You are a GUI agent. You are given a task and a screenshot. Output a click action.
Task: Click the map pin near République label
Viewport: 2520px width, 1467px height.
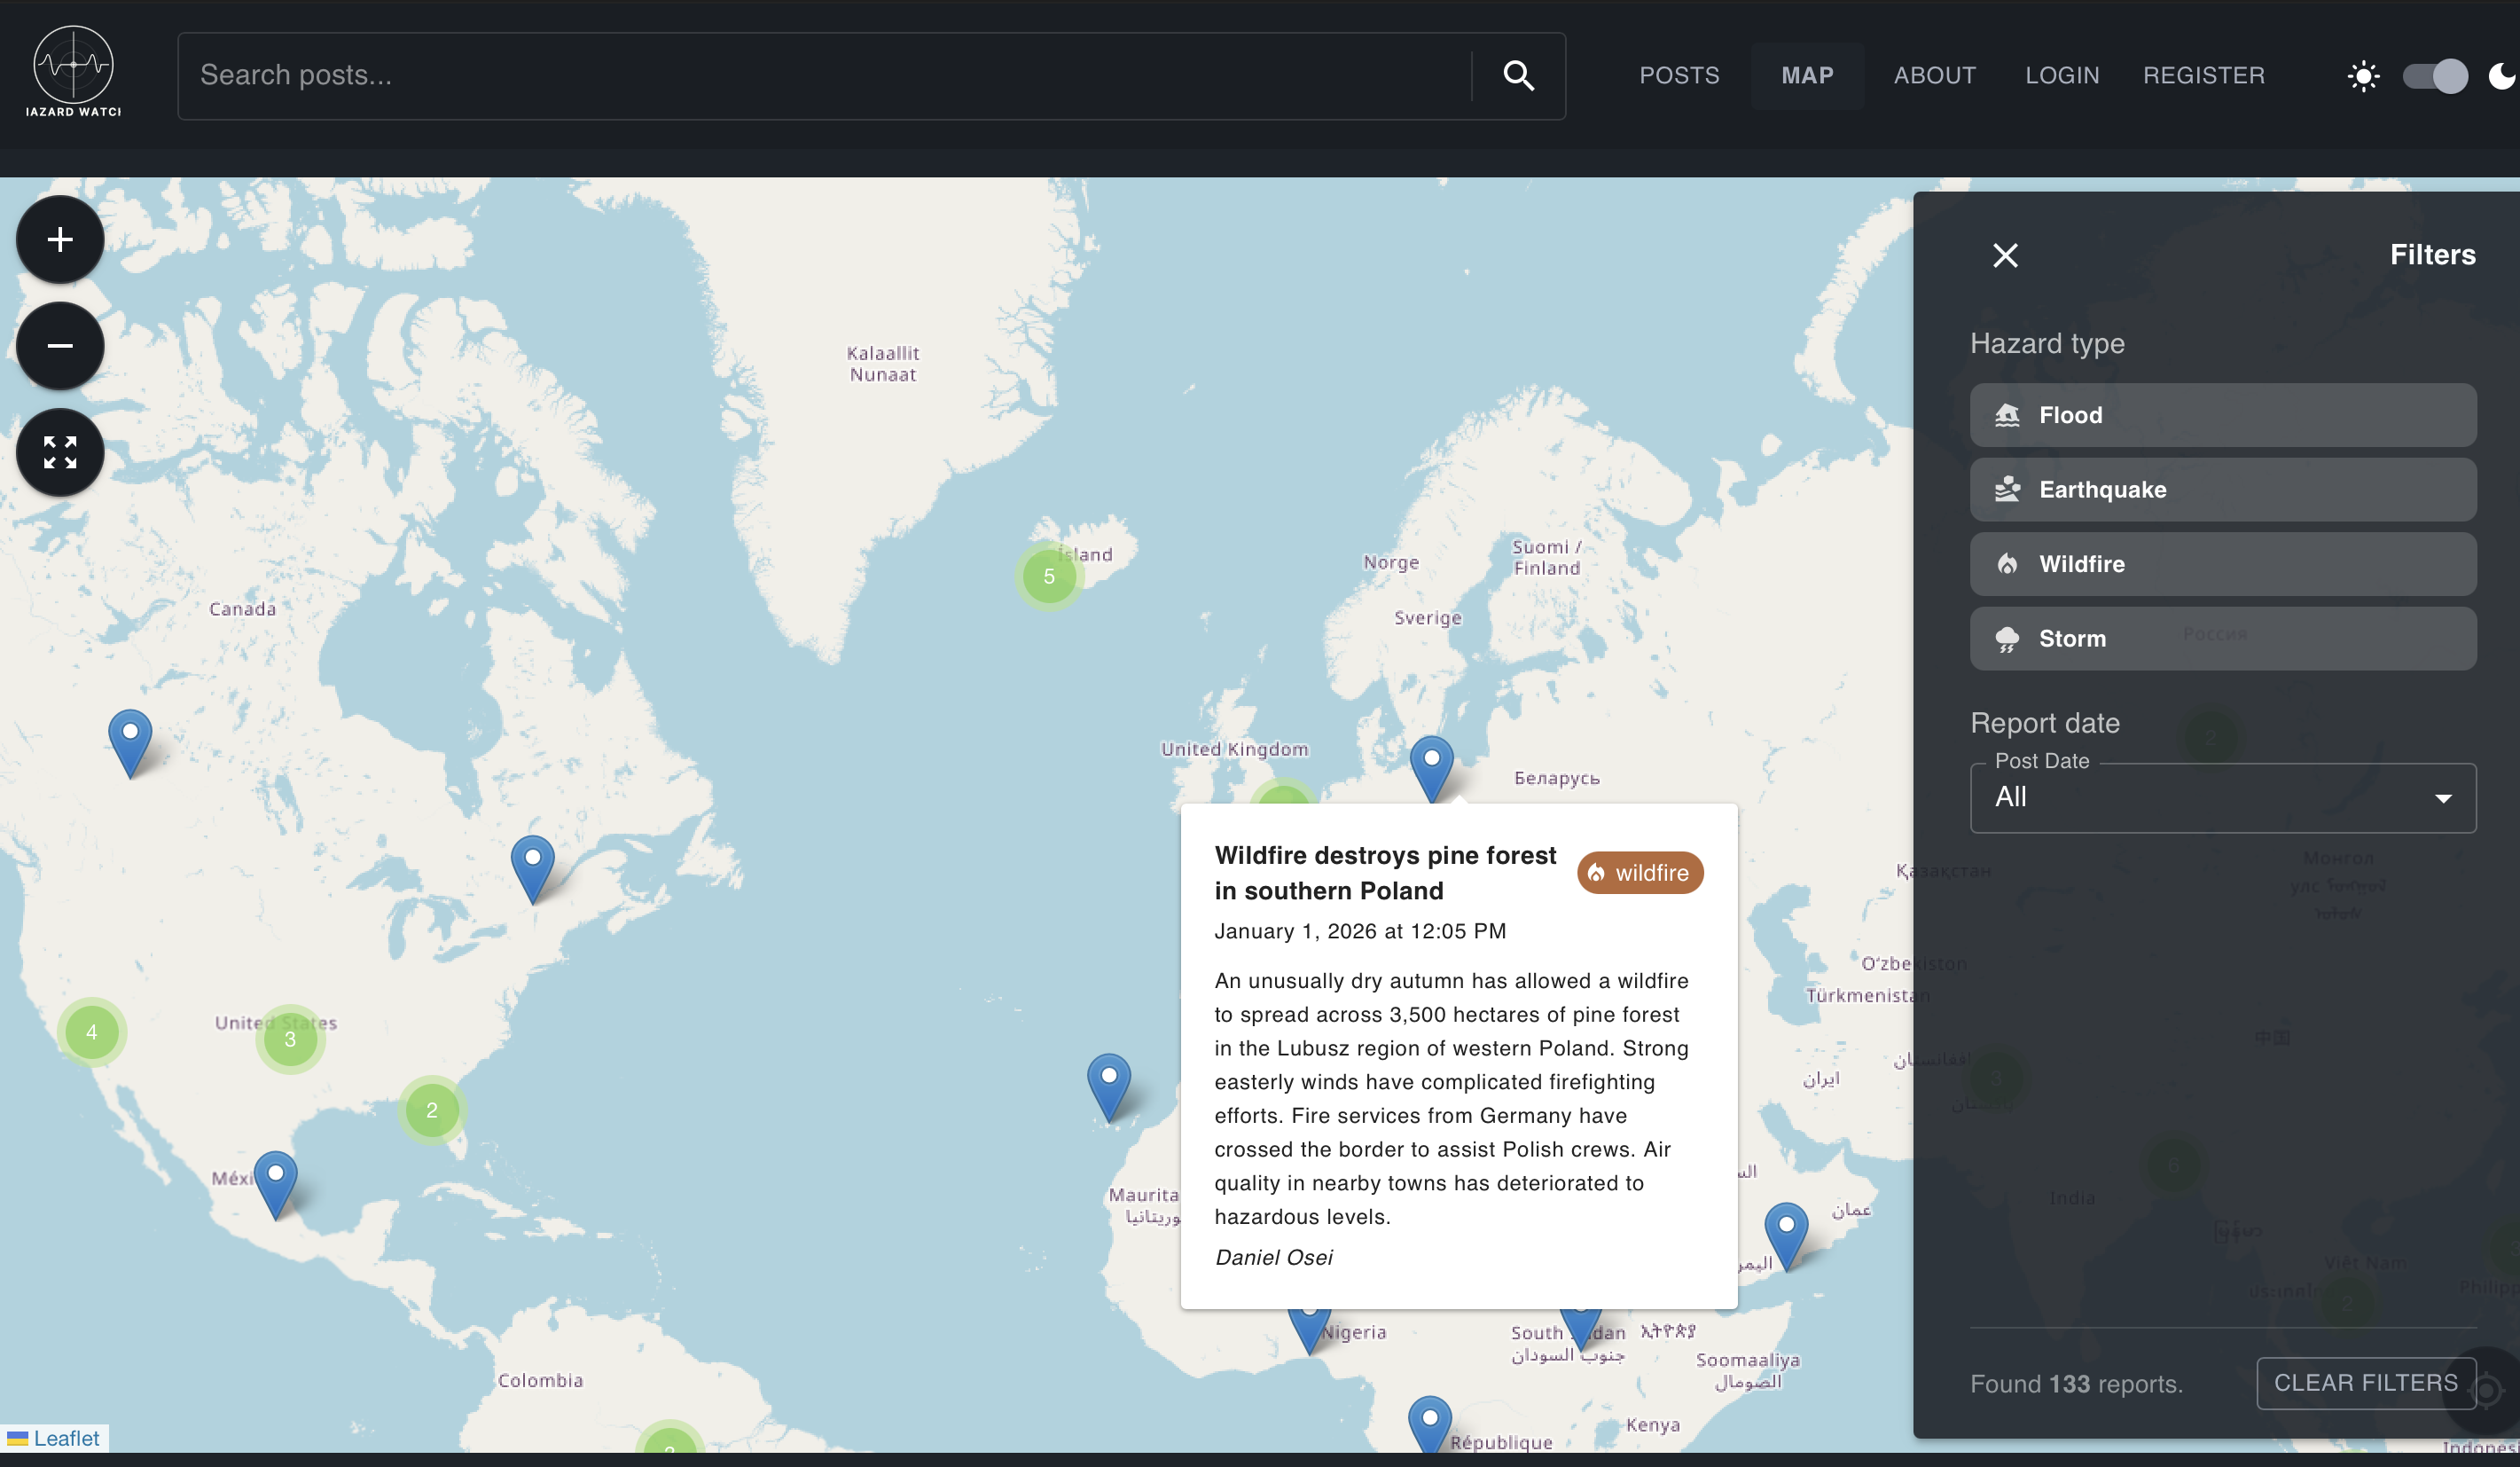coord(1430,1425)
